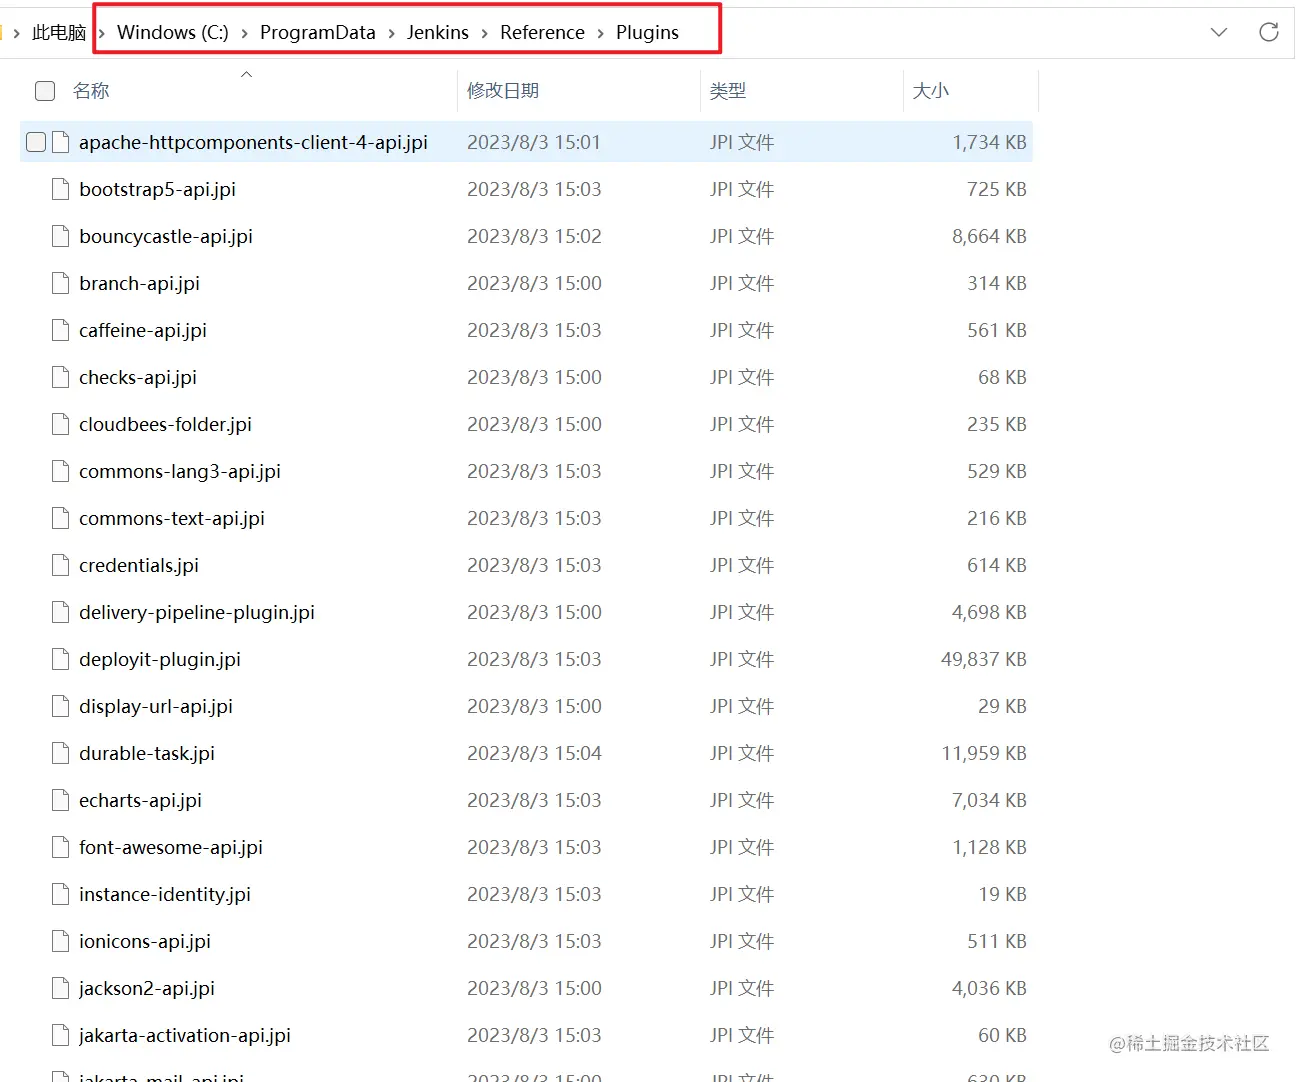The width and height of the screenshot is (1298, 1082).
Task: Select file name jakarta-activation-api.jpi
Action: pyautogui.click(x=185, y=1035)
